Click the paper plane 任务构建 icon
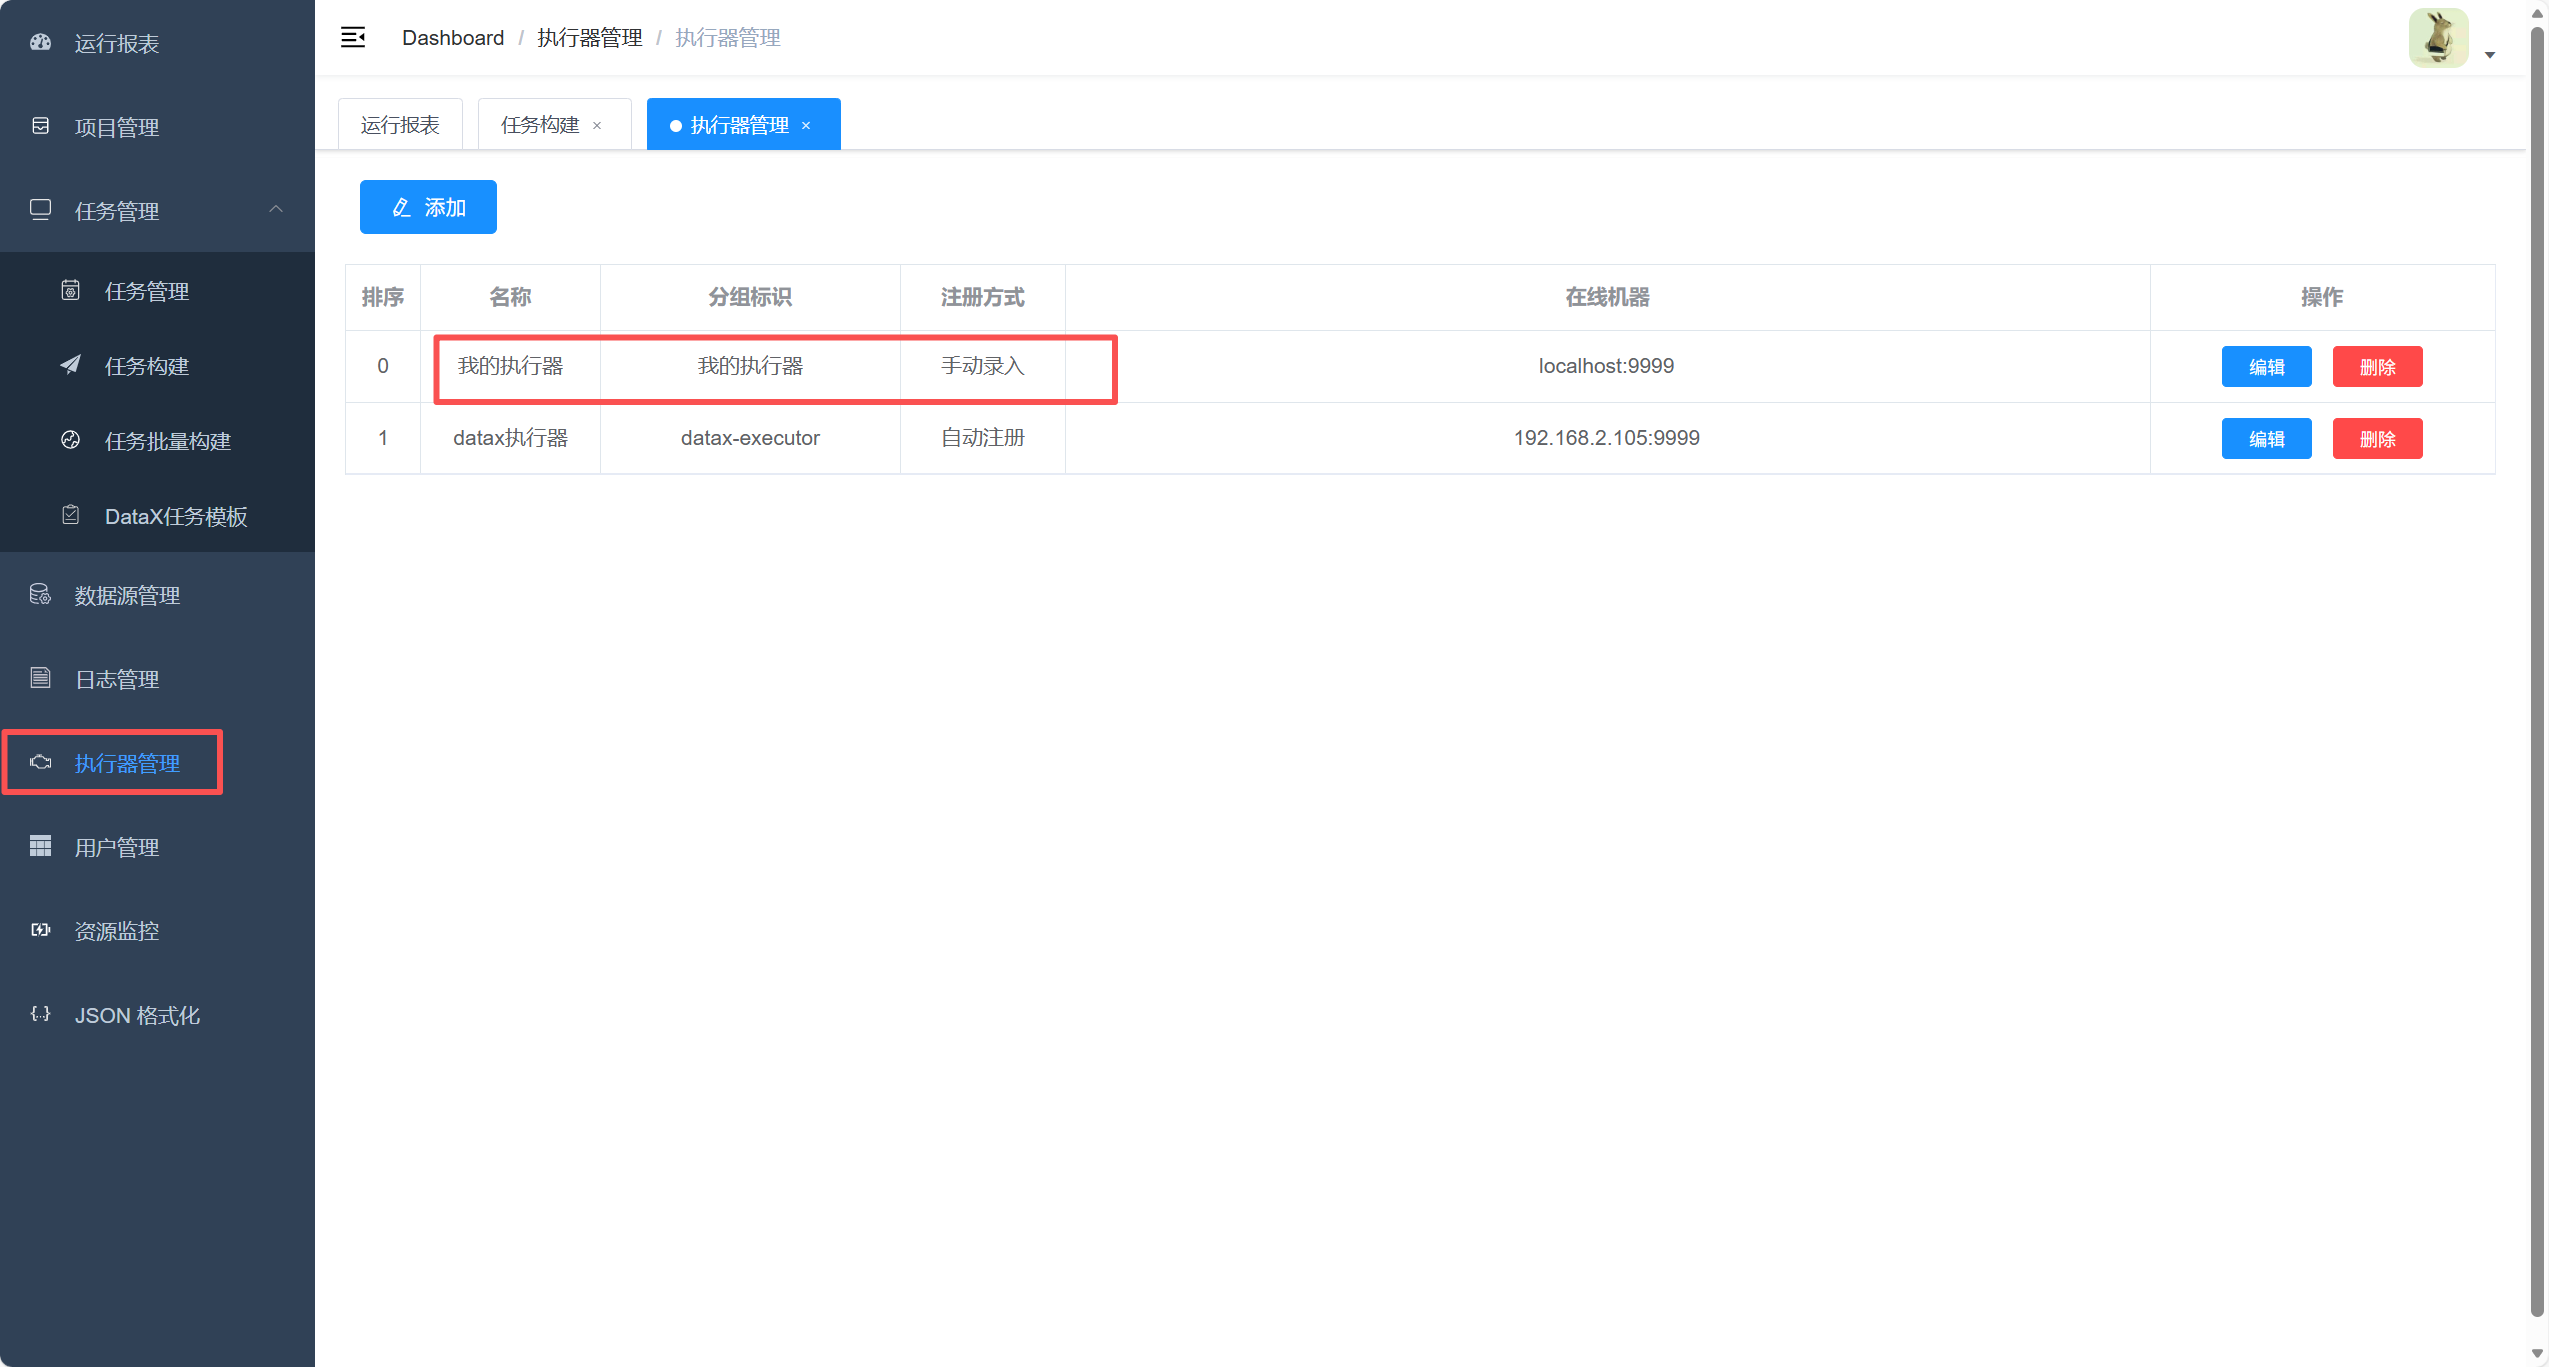 [x=70, y=365]
